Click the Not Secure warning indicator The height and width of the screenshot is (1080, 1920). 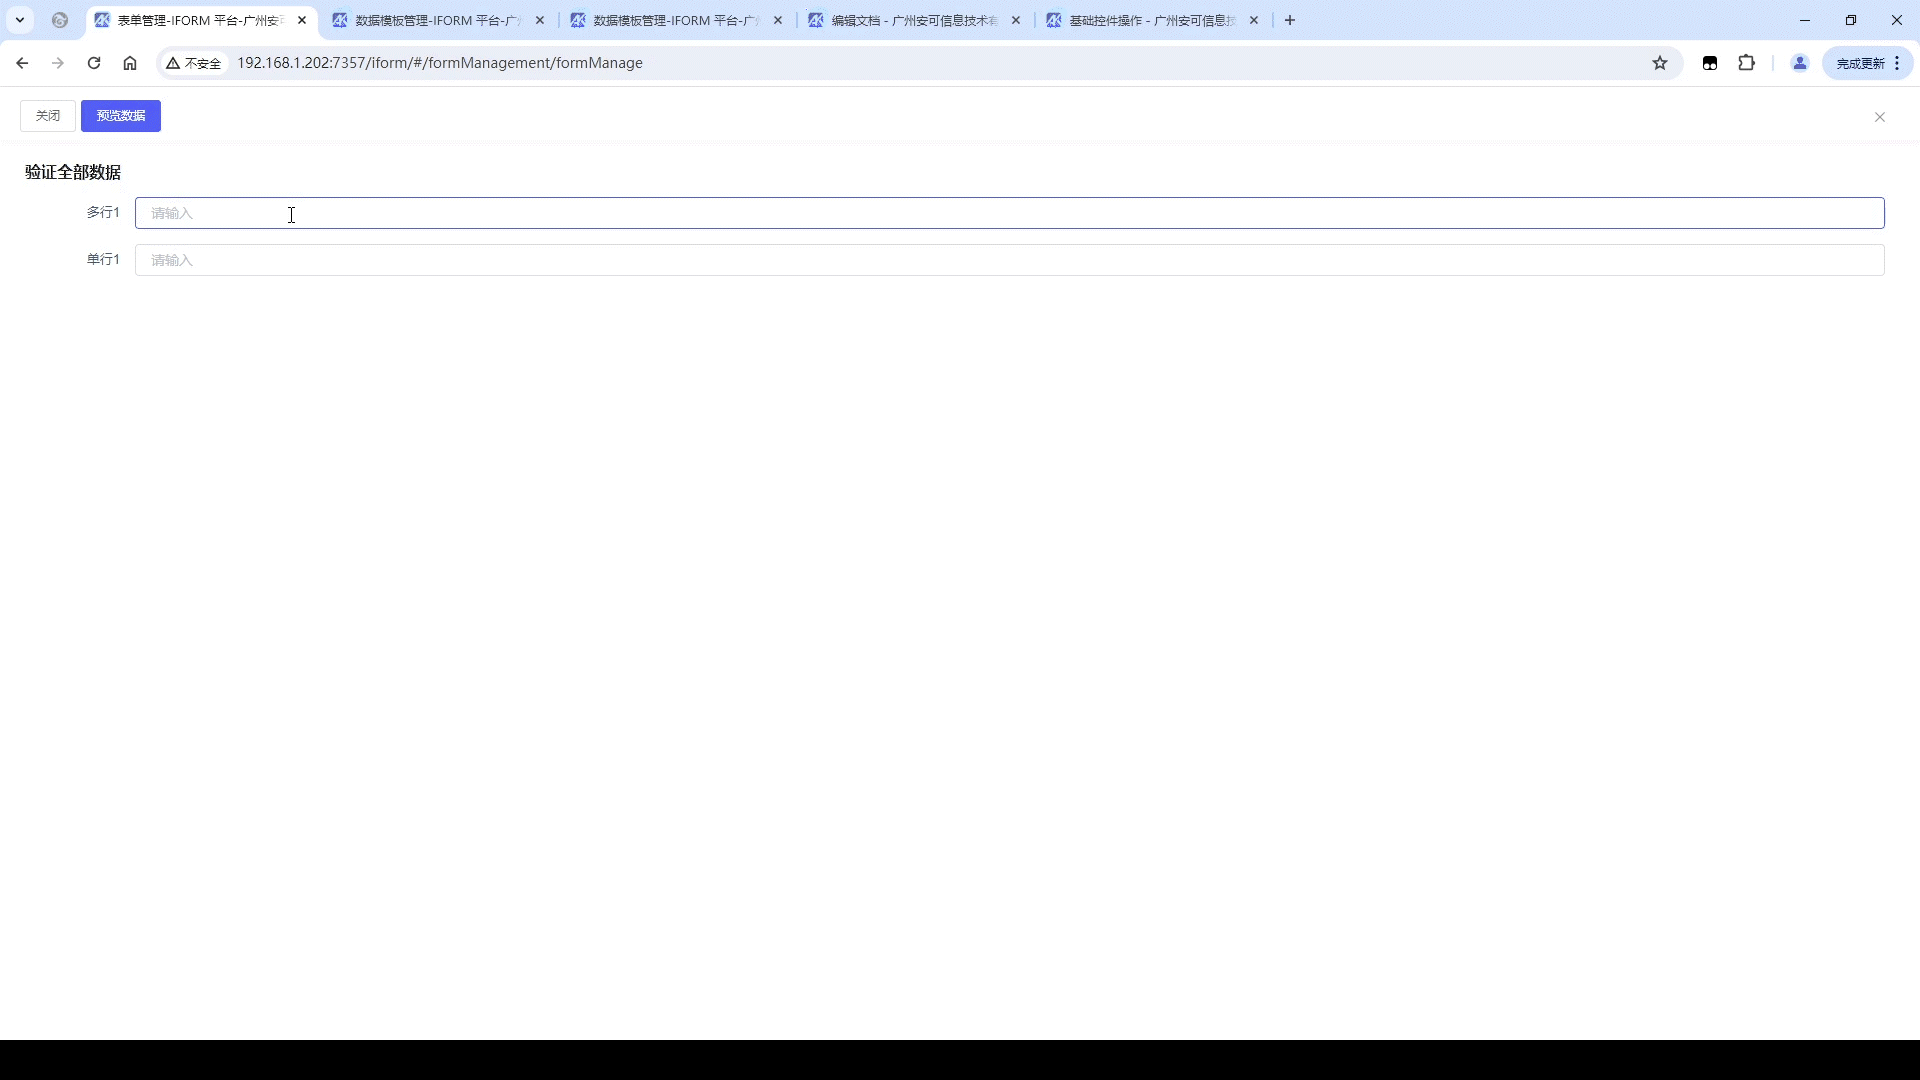point(194,63)
